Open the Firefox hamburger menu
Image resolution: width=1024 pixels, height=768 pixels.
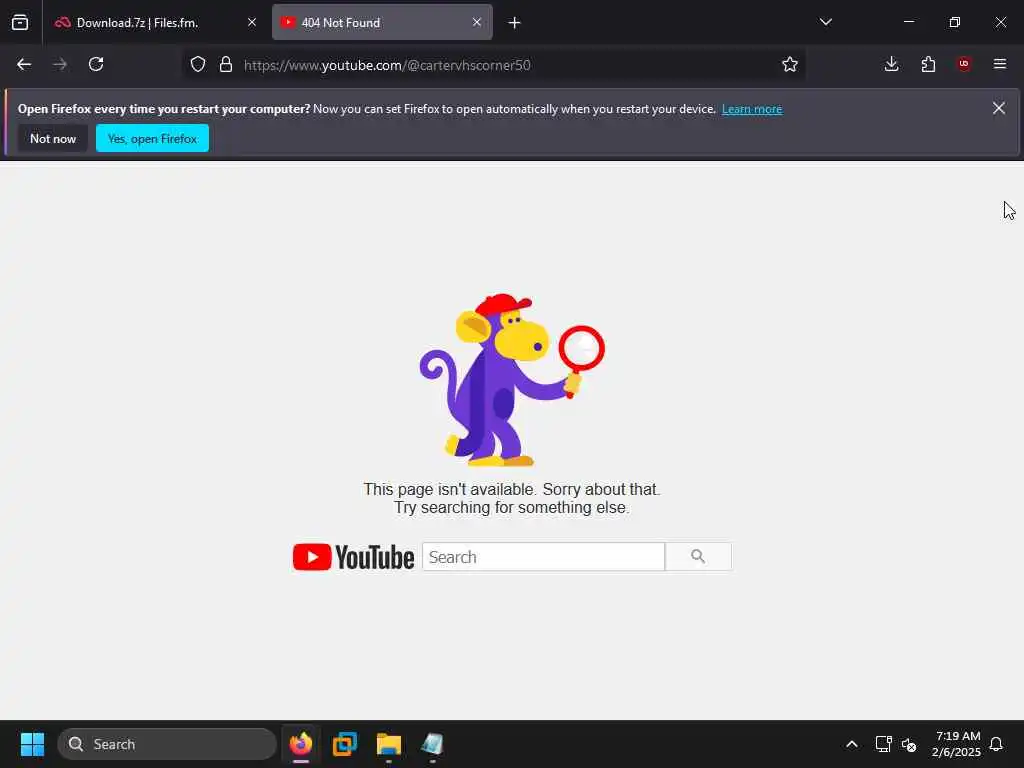pyautogui.click(x=1000, y=64)
